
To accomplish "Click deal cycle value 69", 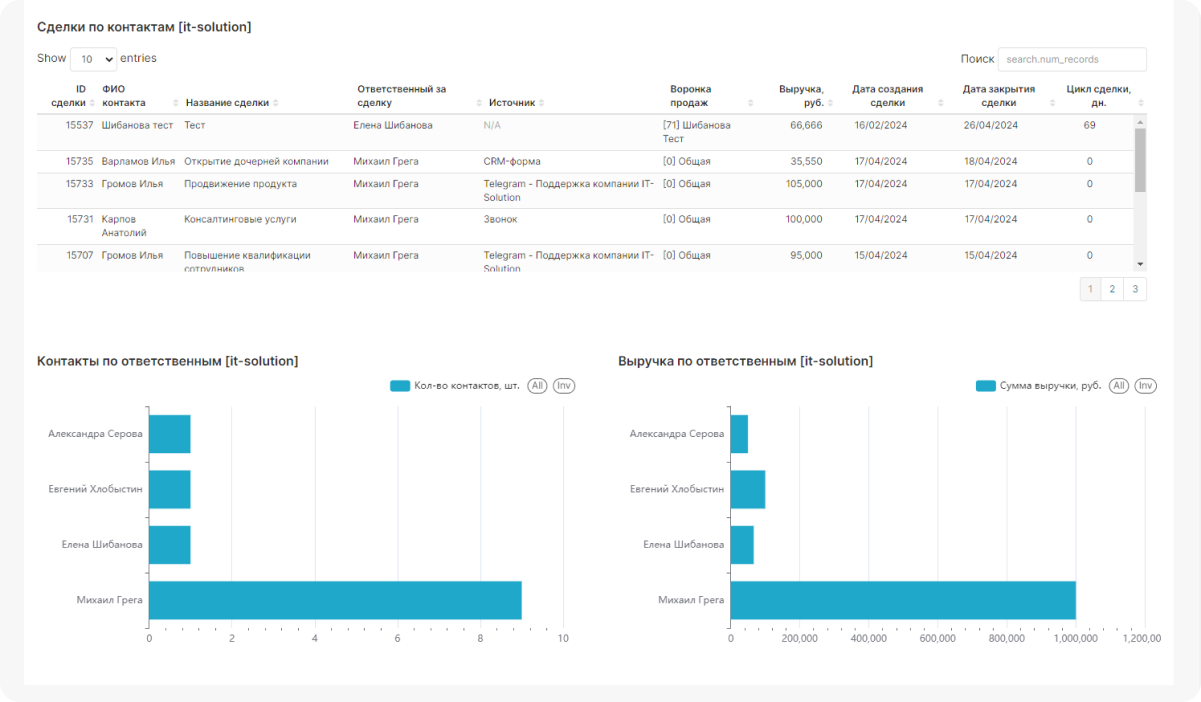I will [1089, 125].
